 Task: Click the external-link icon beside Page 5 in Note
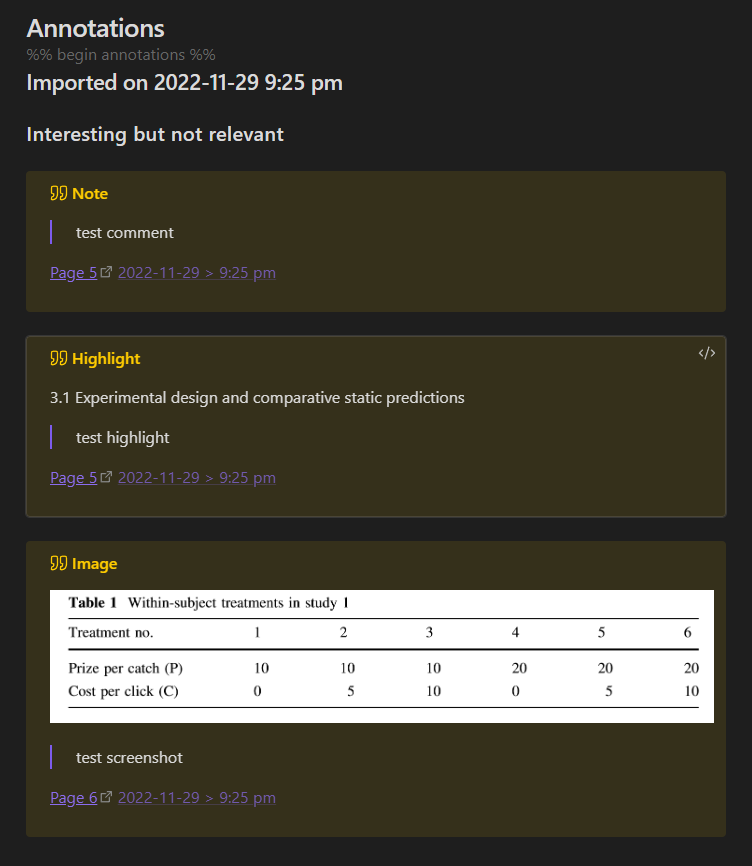[105, 270]
